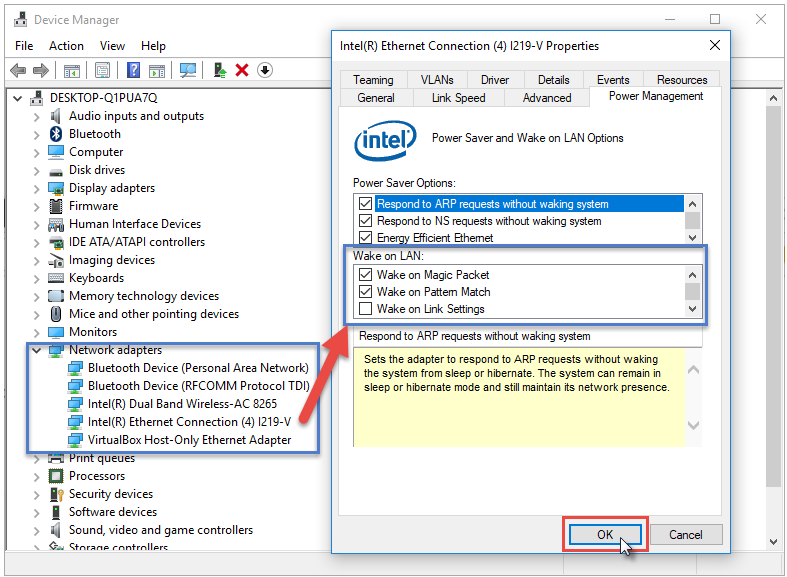The height and width of the screenshot is (577, 787).
Task: Click the Action pane toolbar icon
Action: point(157,71)
